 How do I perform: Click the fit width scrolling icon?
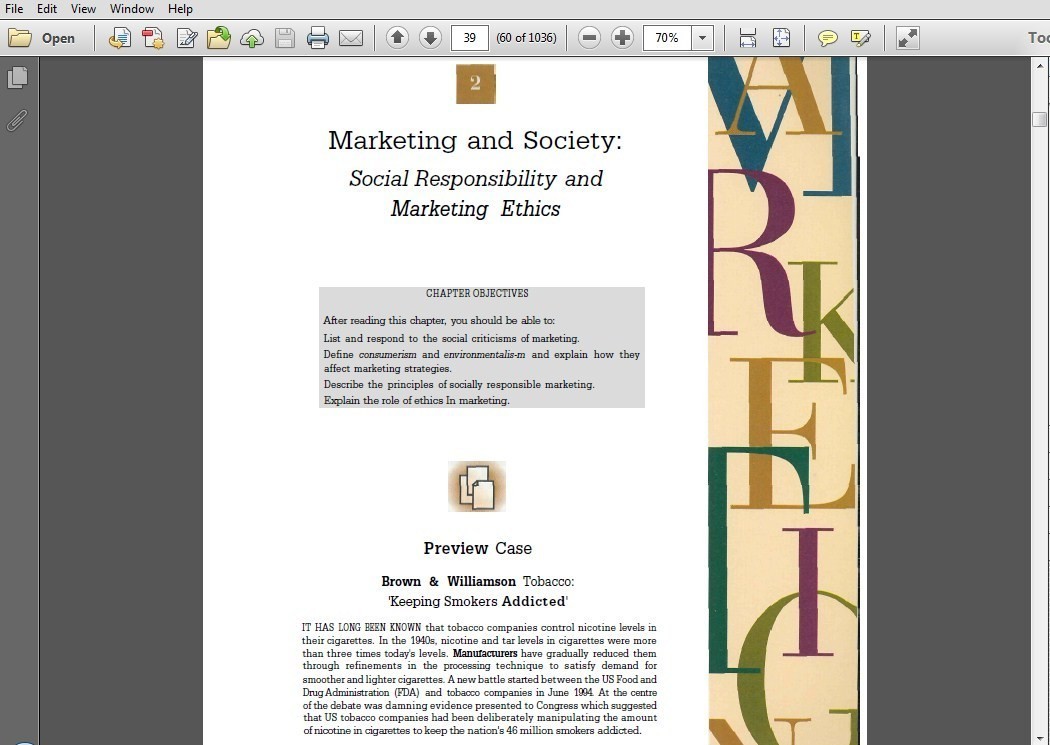748,38
